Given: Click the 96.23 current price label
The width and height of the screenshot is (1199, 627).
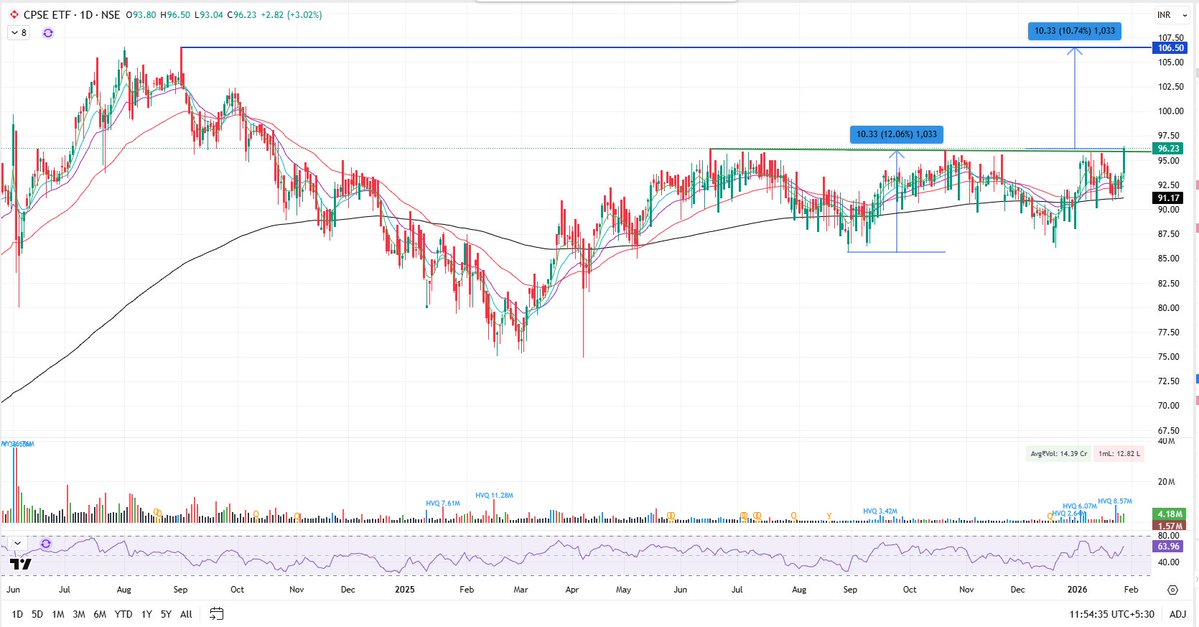Looking at the screenshot, I should tap(1168, 148).
